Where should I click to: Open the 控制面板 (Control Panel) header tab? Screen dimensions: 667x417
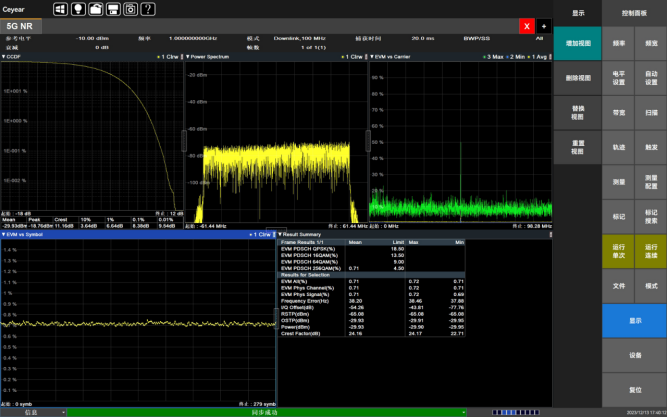634,13
